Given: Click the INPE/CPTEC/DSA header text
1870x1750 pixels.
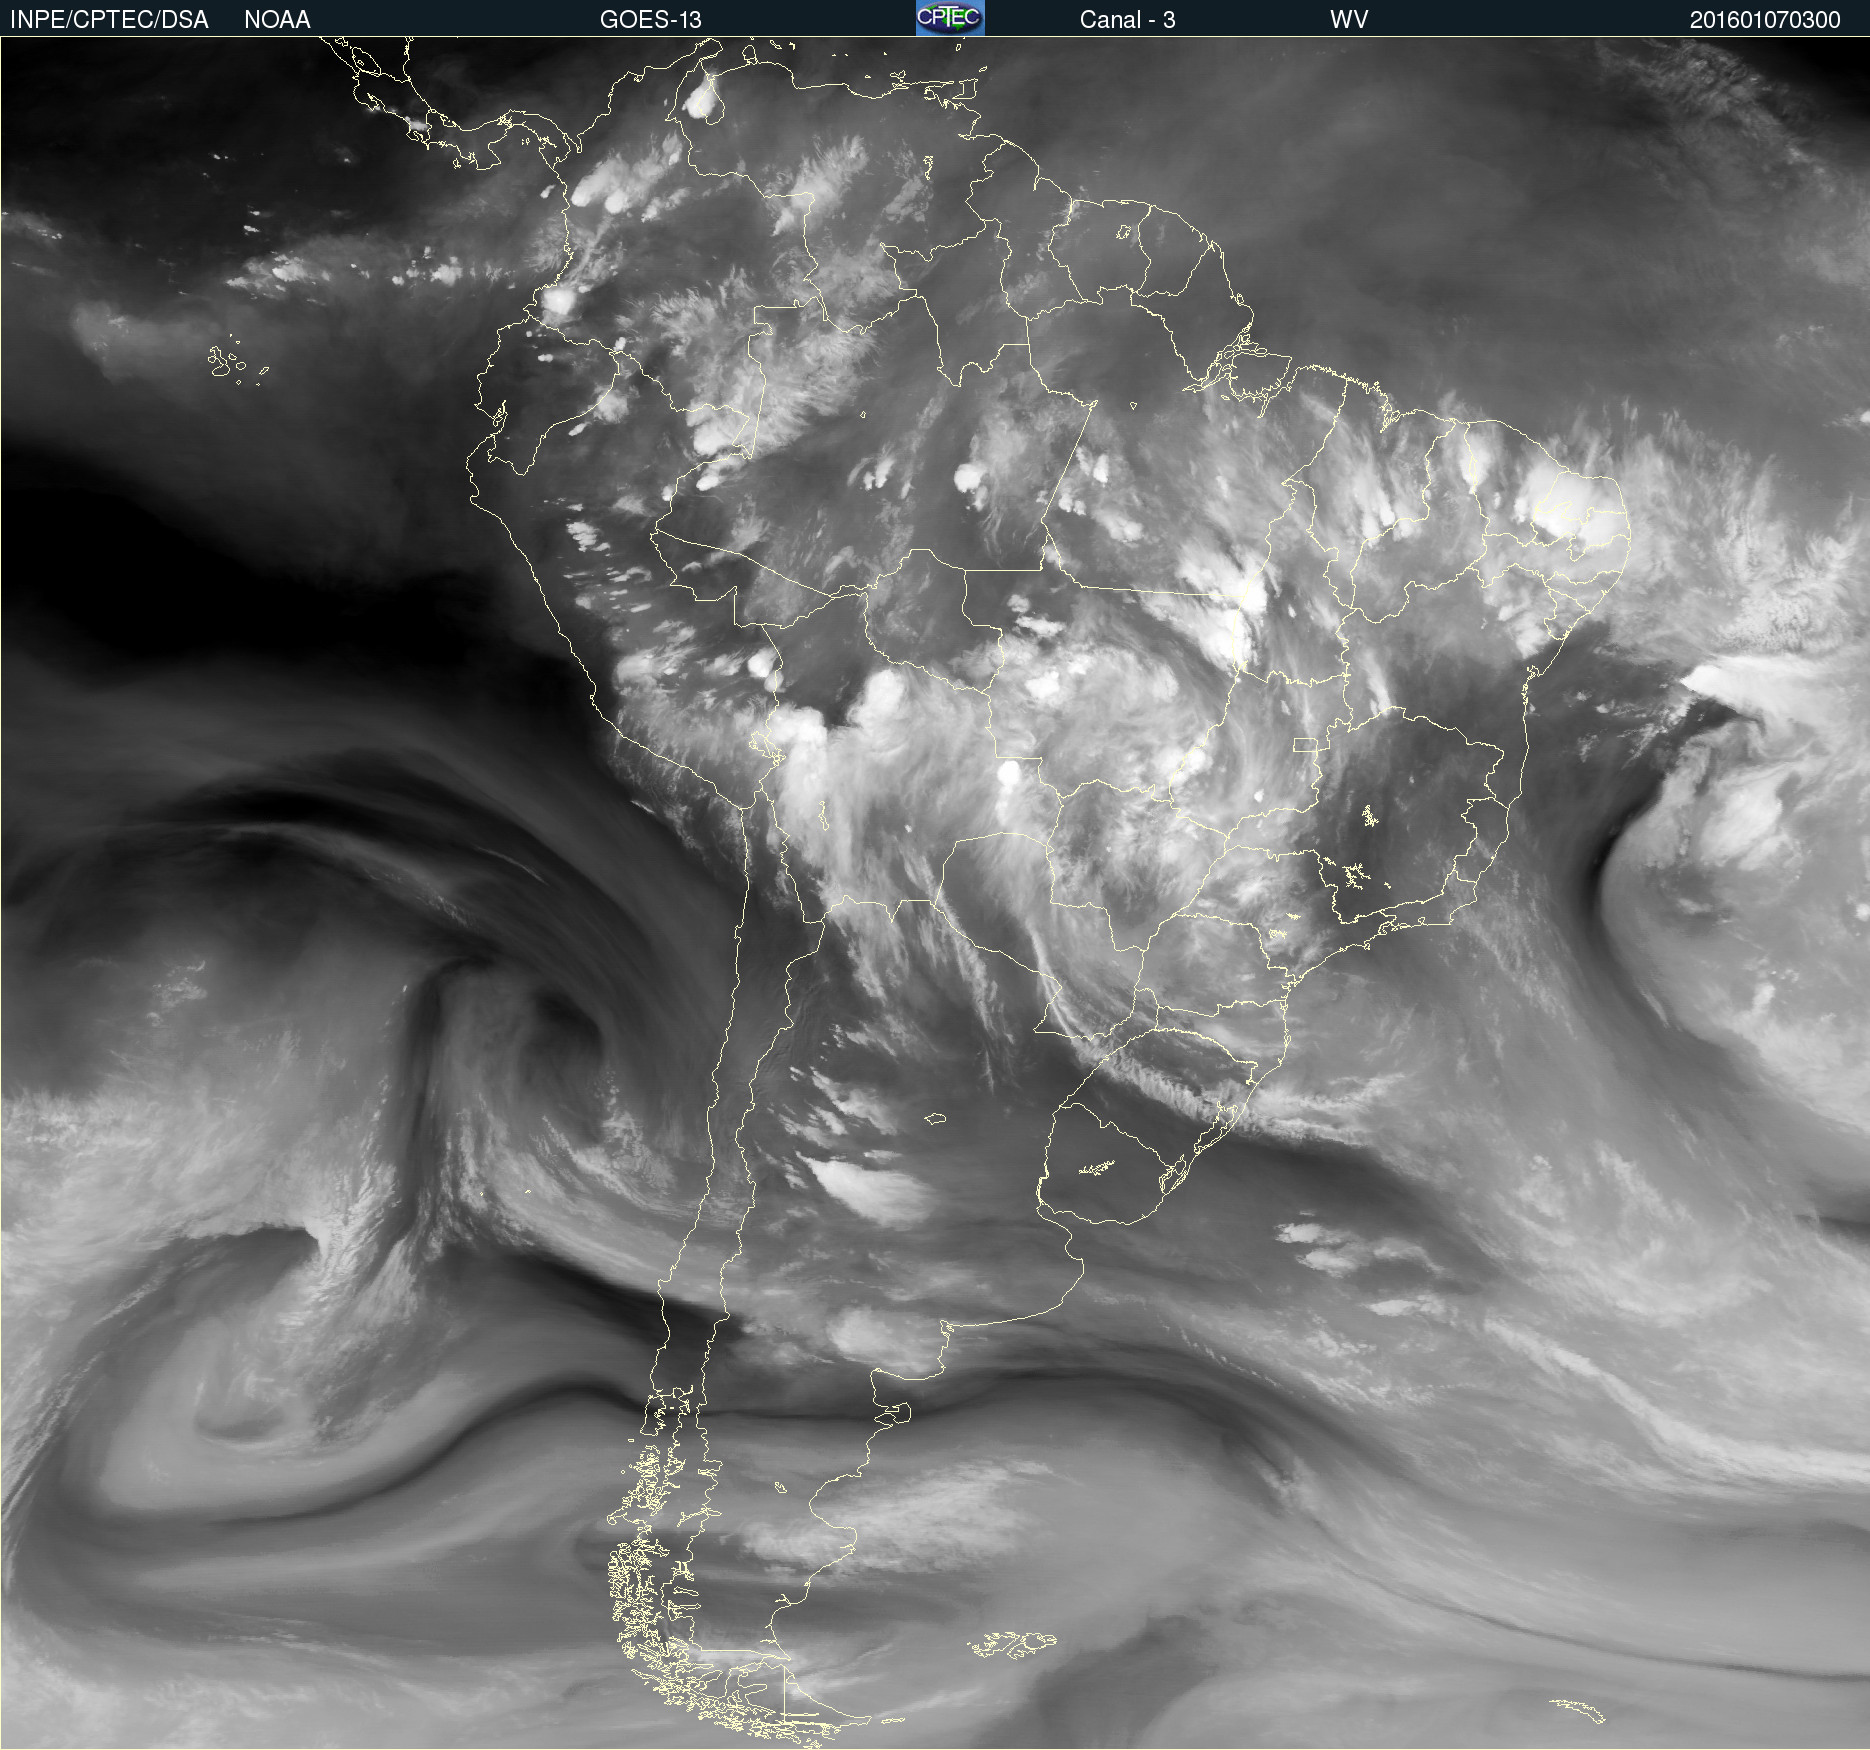Looking at the screenshot, I should 109,20.
